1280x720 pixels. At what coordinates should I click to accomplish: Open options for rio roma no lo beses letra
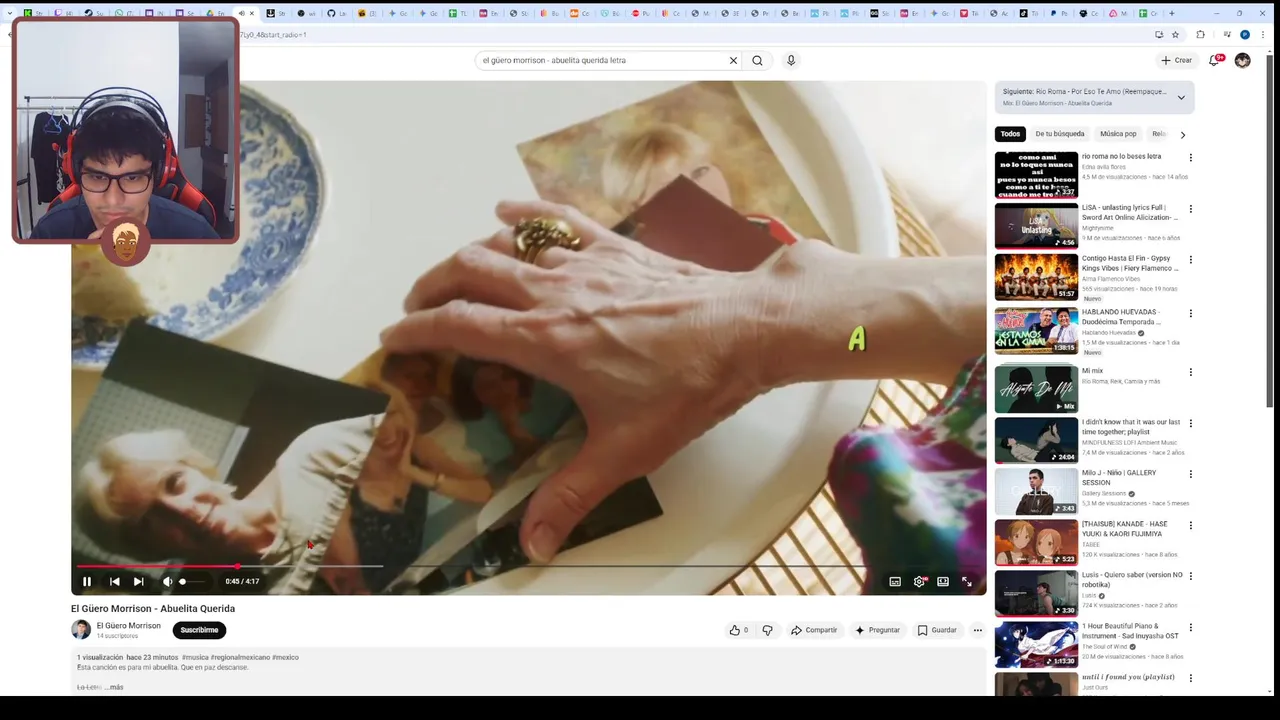[x=1190, y=158]
